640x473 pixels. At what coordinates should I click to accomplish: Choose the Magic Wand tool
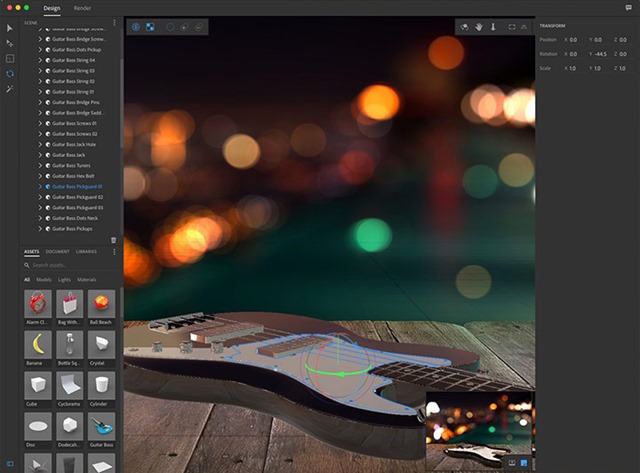click(9, 89)
